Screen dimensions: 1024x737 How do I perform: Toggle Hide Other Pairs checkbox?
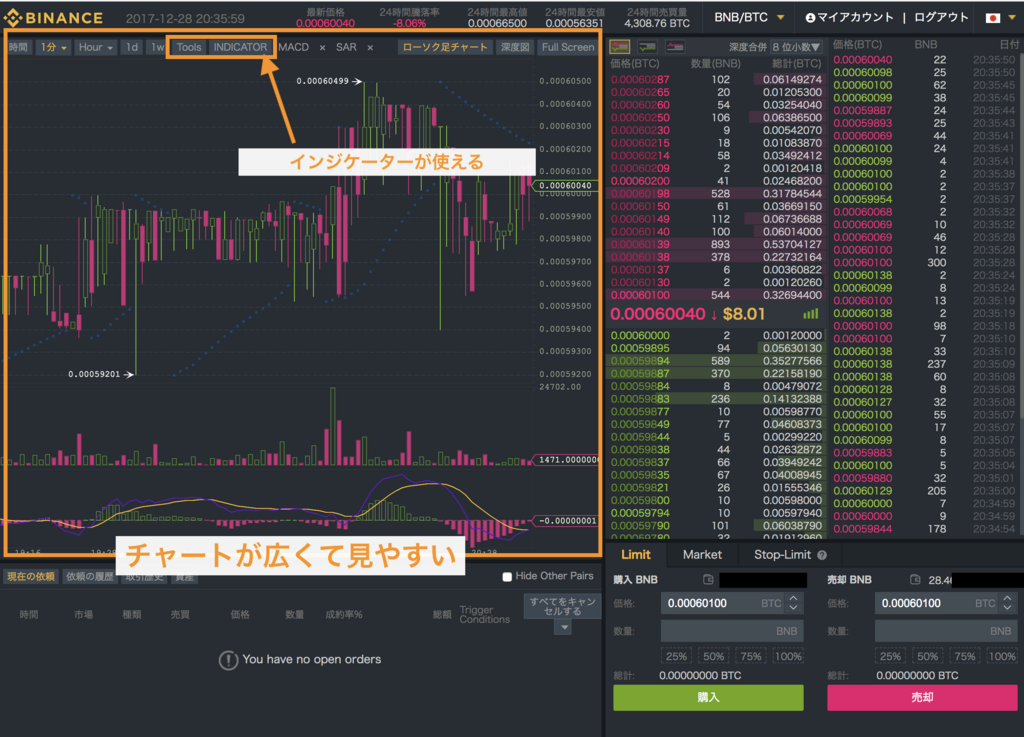pos(507,576)
